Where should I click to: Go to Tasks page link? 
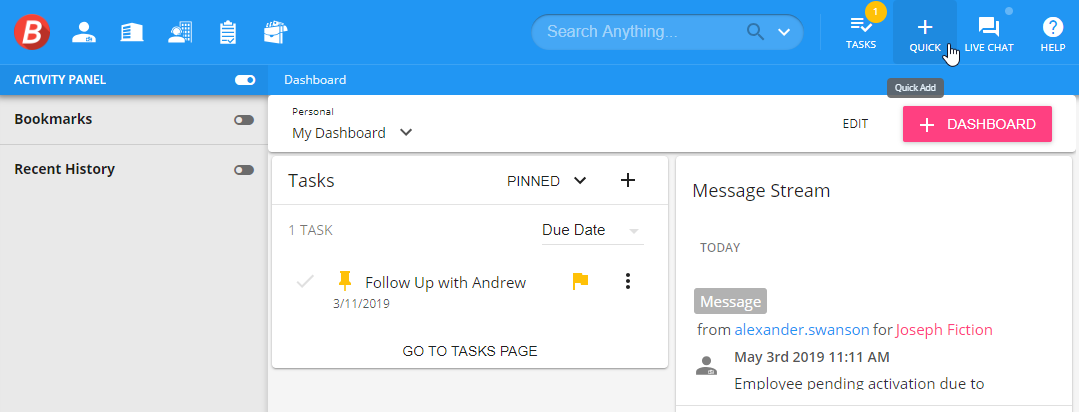470,351
